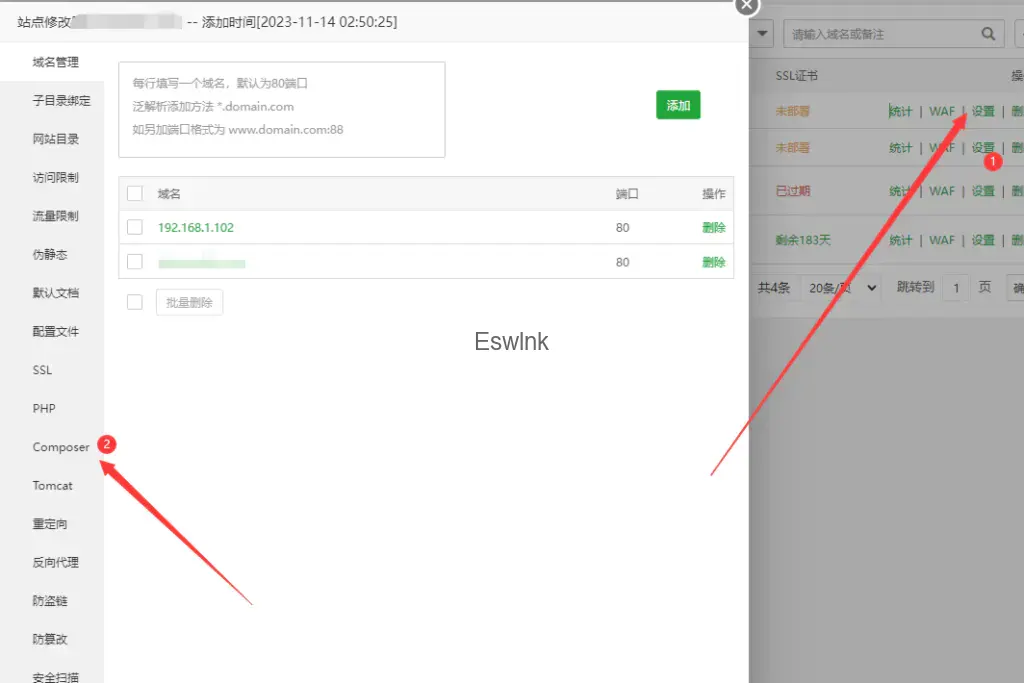This screenshot has width=1024, height=683.
Task: Click 设置 link in the first site row
Action: tap(983, 111)
